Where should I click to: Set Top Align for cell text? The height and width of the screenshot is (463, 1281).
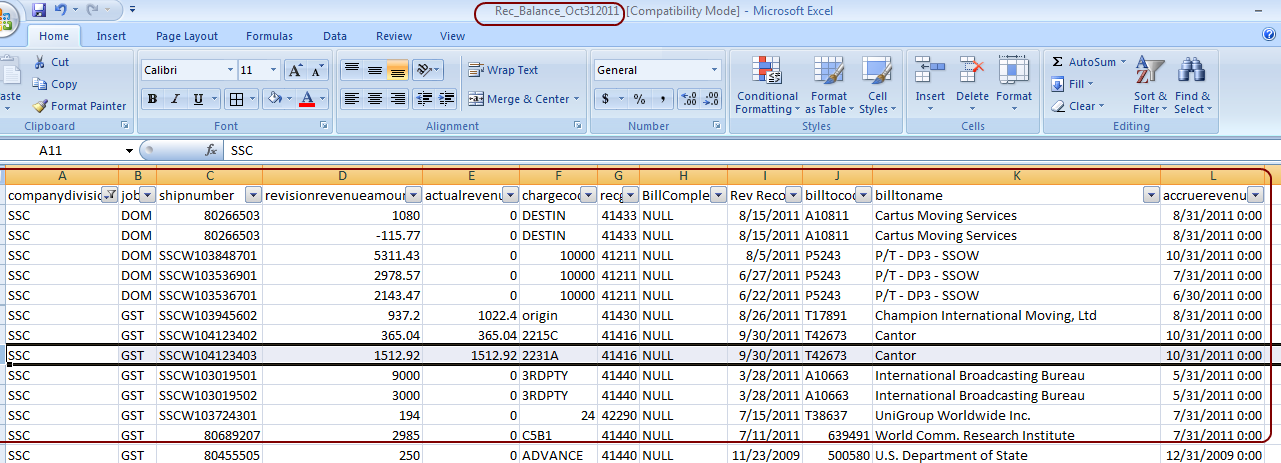[x=350, y=70]
